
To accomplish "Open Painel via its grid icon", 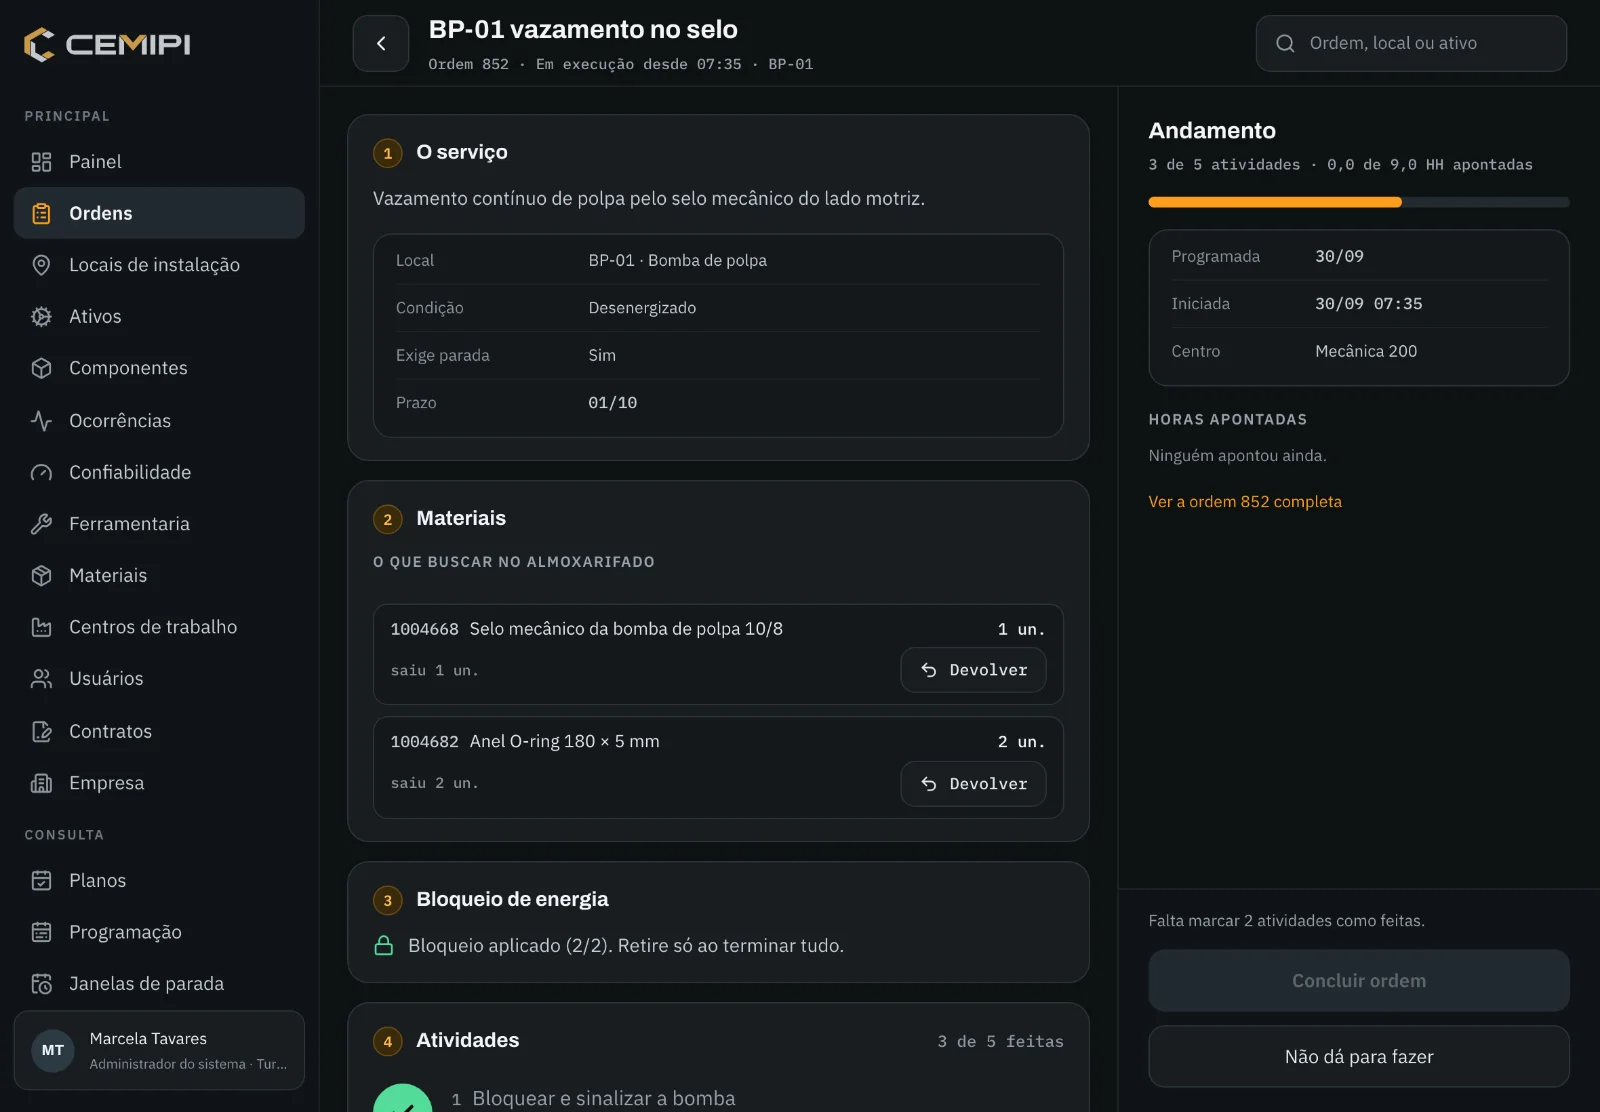I will click(41, 162).
